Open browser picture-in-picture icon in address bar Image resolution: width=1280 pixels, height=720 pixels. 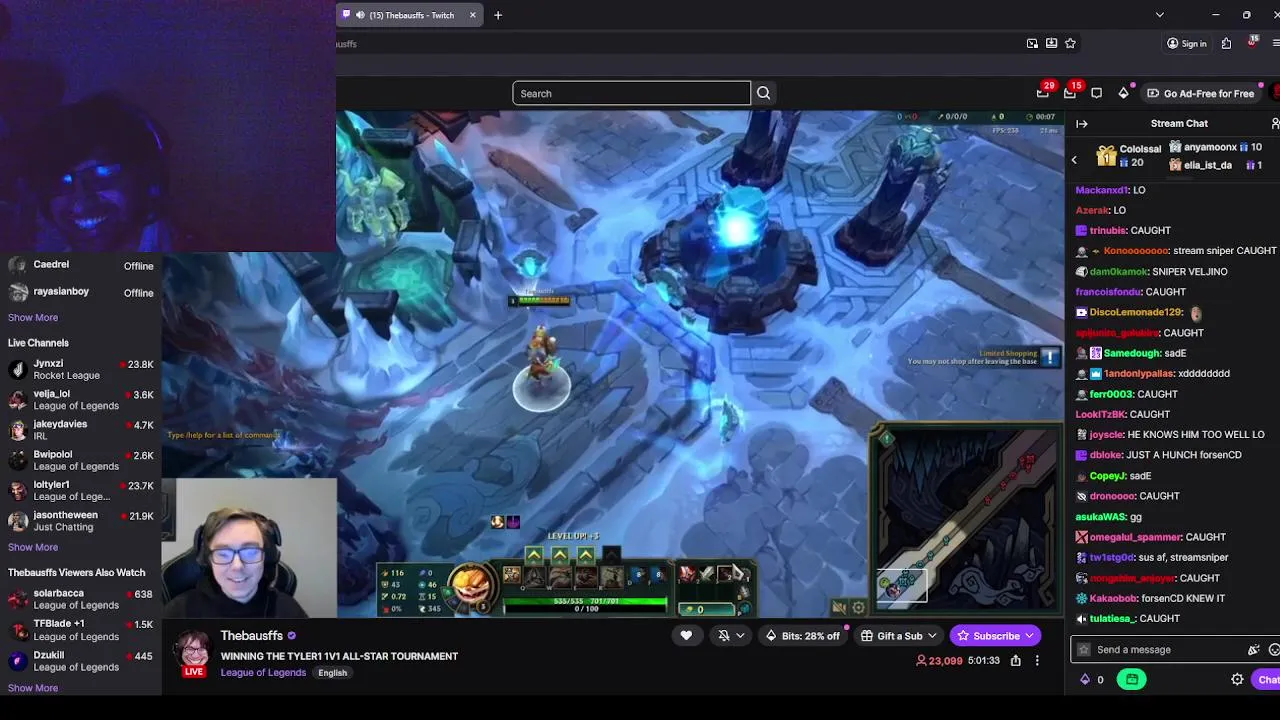[1032, 44]
